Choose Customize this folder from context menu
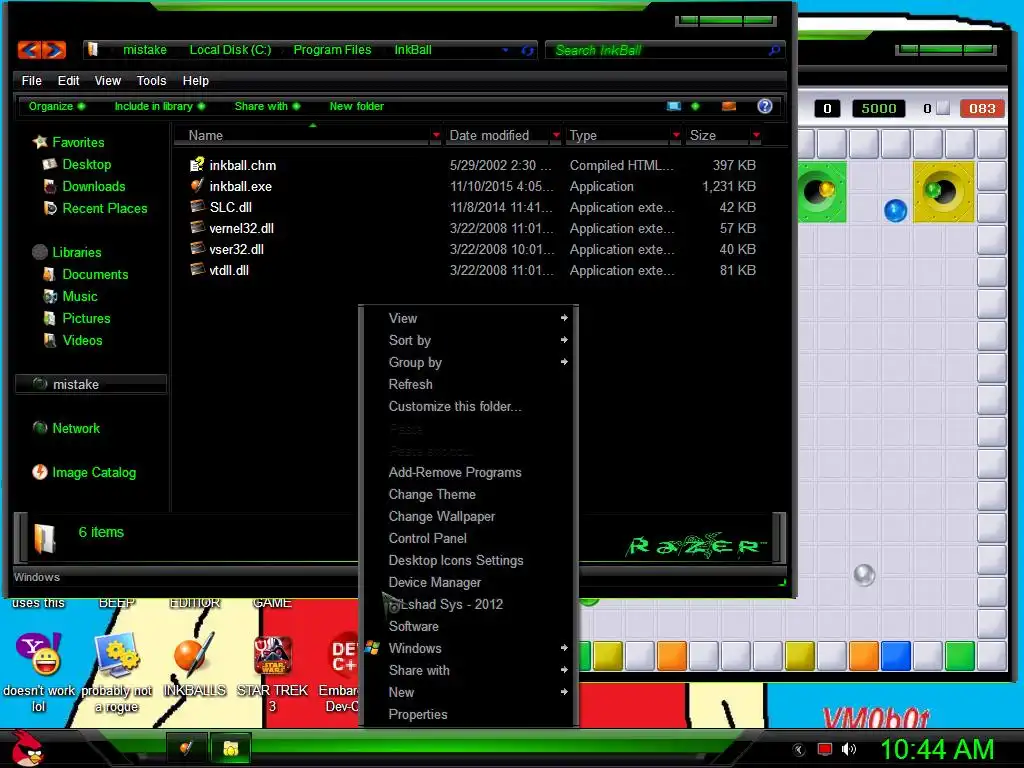 click(469, 406)
